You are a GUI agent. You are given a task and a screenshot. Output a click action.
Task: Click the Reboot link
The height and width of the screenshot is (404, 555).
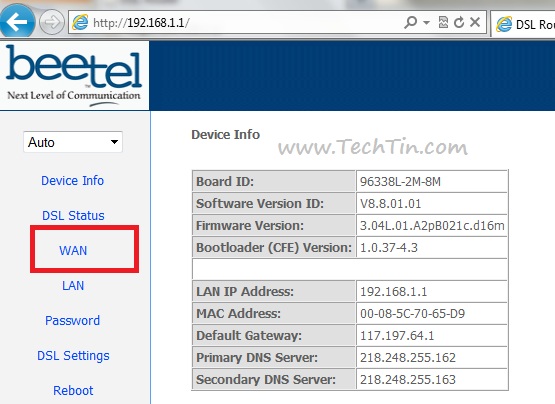tap(73, 391)
